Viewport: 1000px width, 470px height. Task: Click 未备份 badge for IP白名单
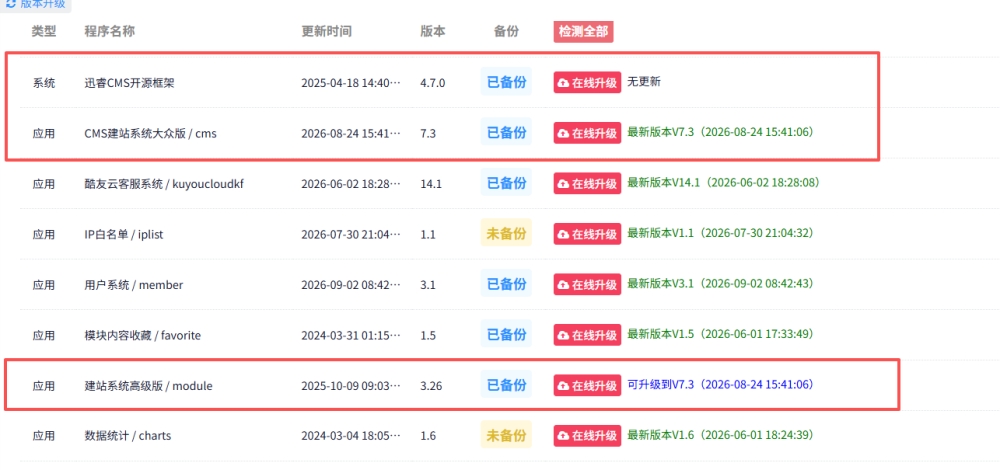point(506,234)
